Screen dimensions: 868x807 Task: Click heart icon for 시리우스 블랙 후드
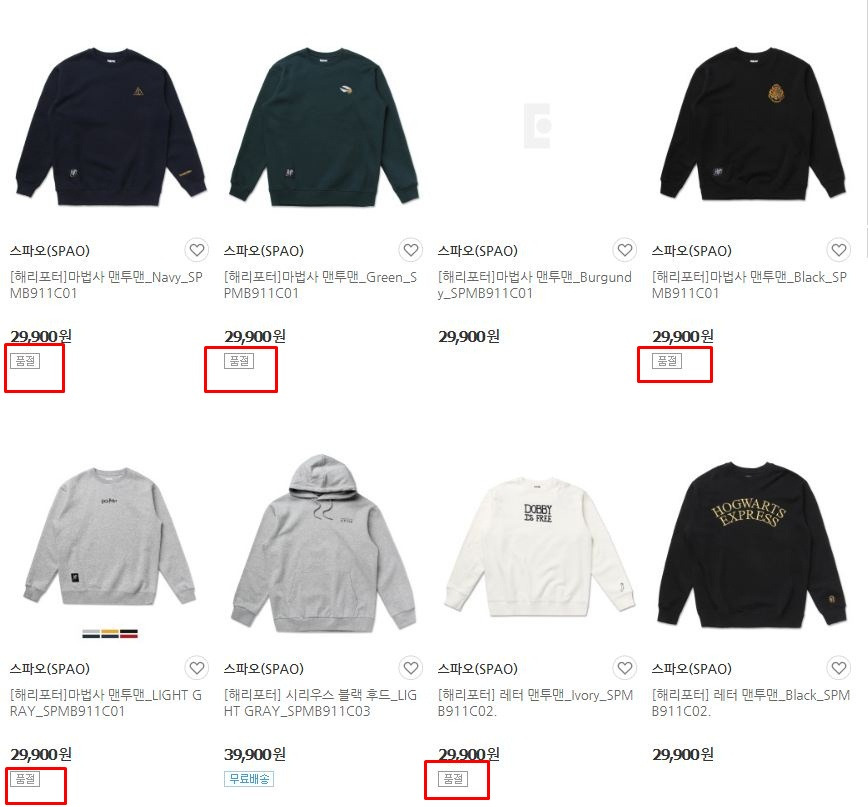(411, 669)
